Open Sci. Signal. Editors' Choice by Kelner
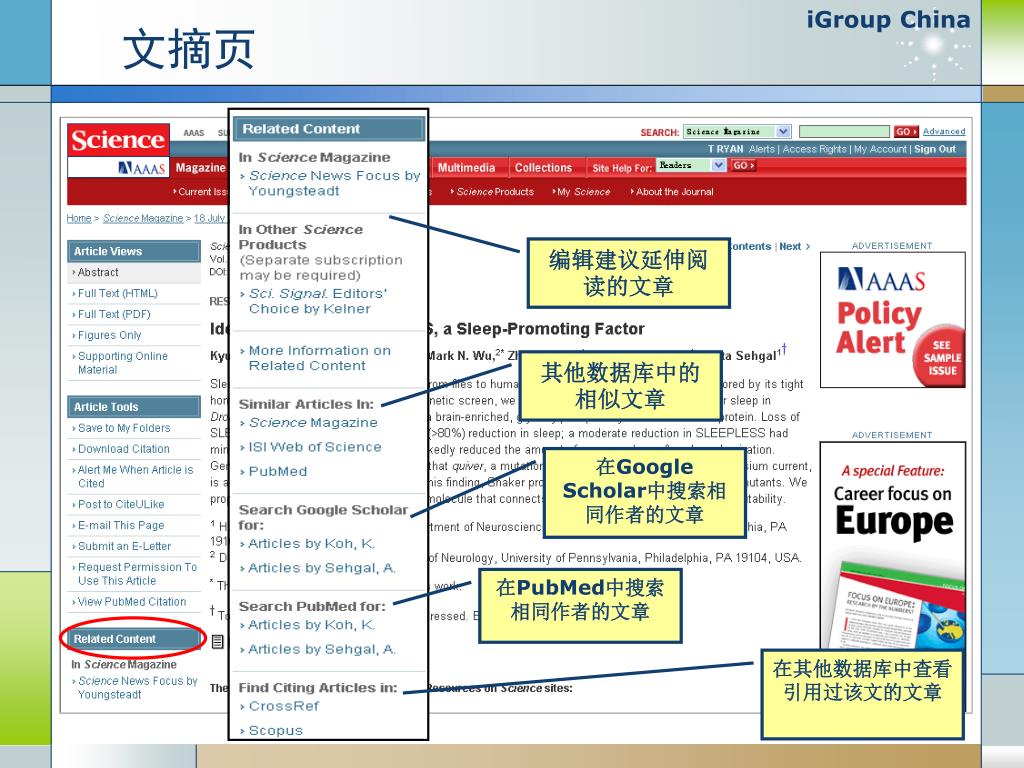This screenshot has width=1024, height=768. [x=317, y=301]
